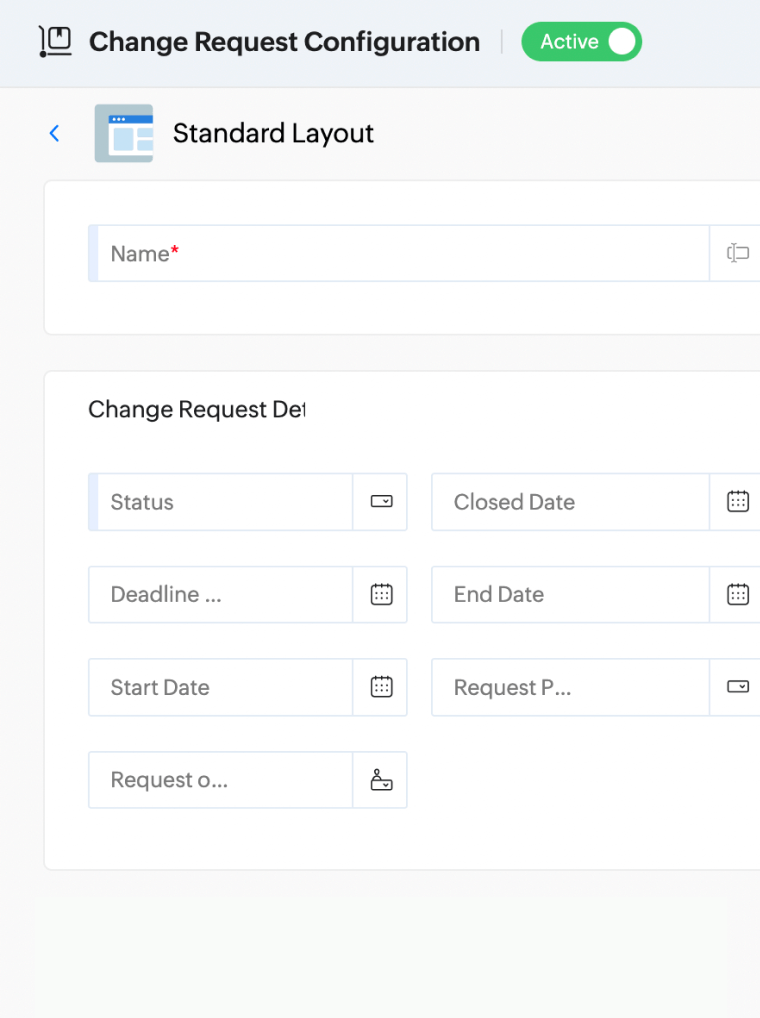The width and height of the screenshot is (760, 1018).
Task: Open the calendar icon for End Date
Action: tap(737, 594)
